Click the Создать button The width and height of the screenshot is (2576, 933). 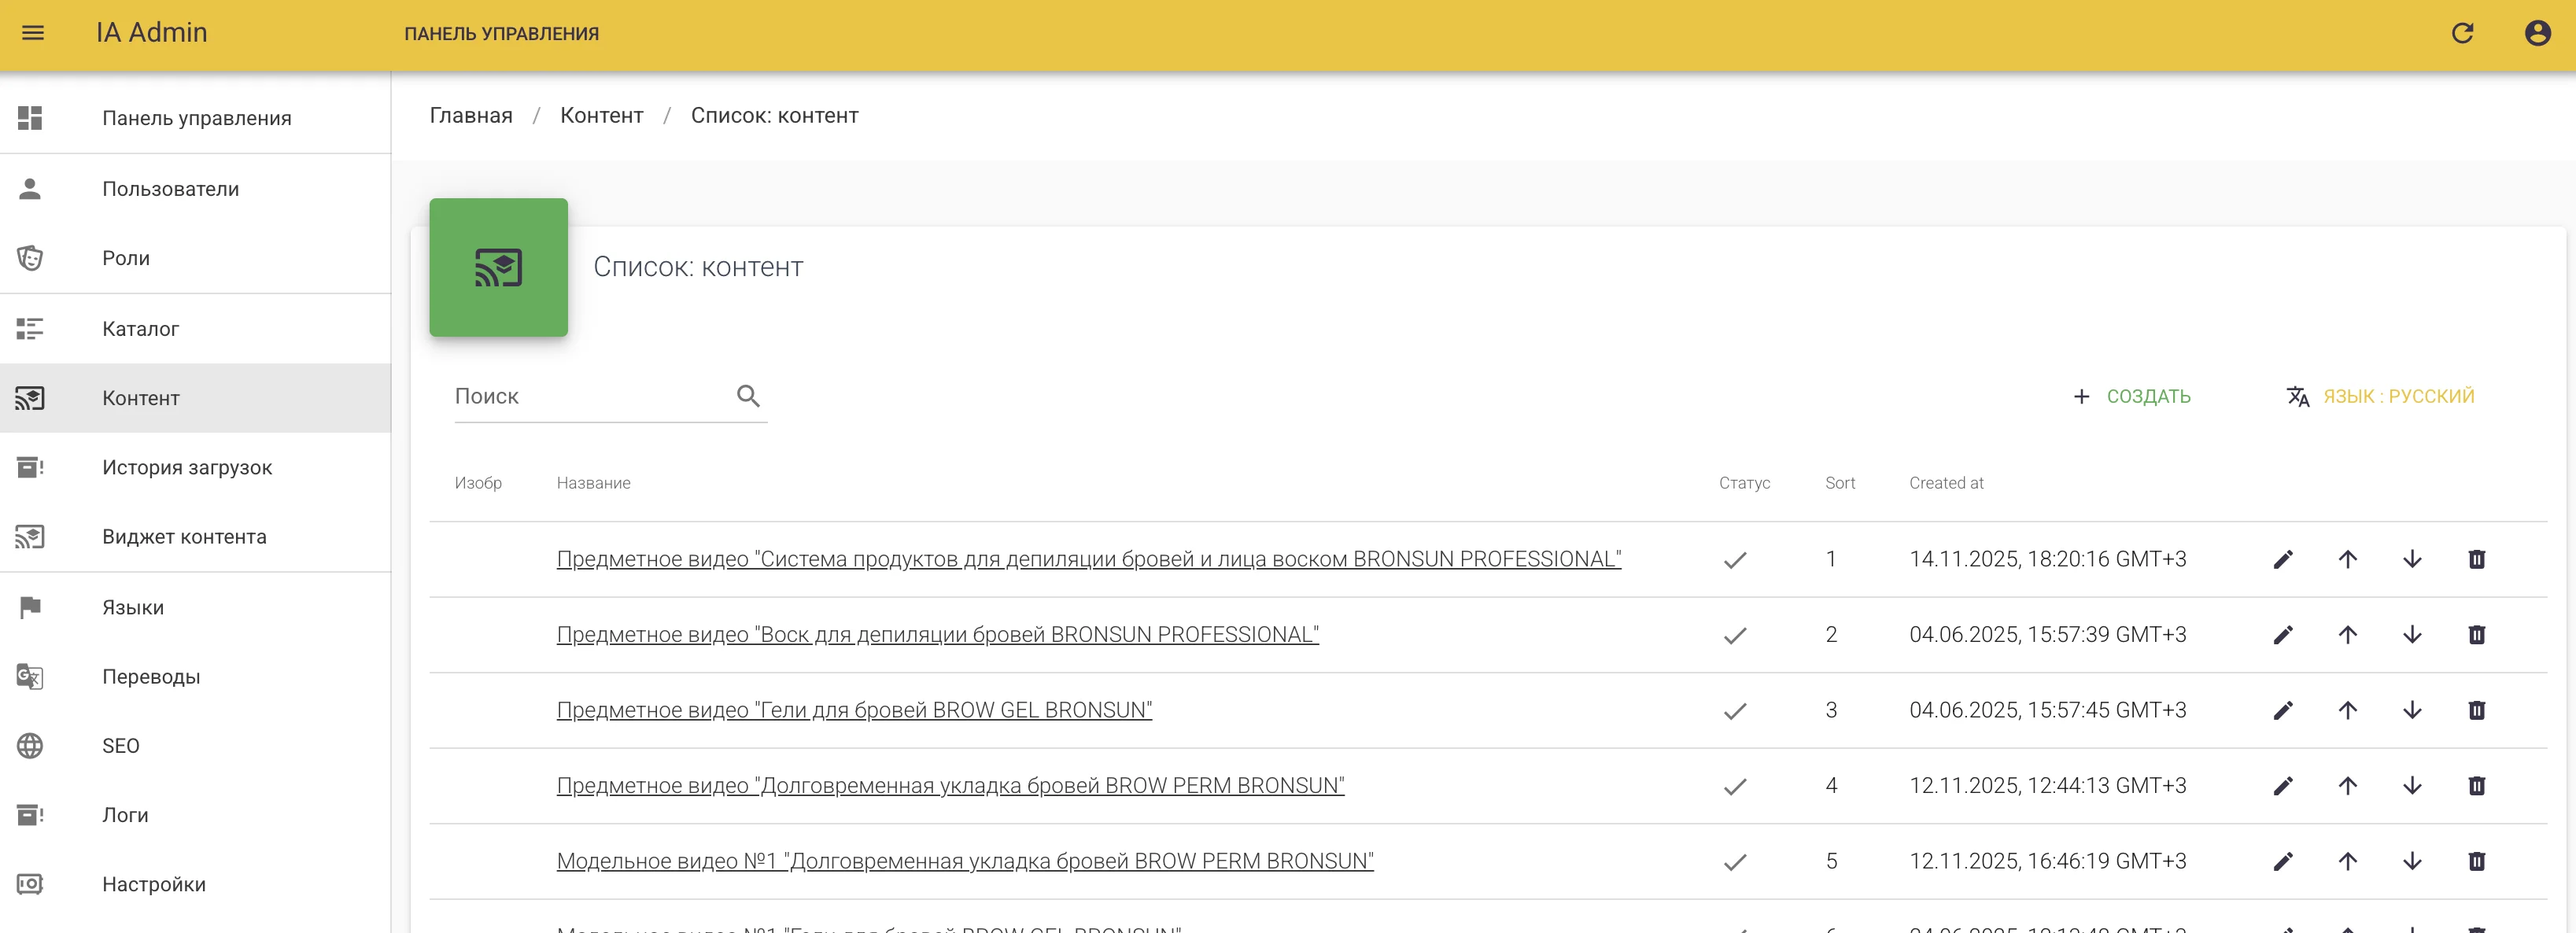pos(2132,396)
